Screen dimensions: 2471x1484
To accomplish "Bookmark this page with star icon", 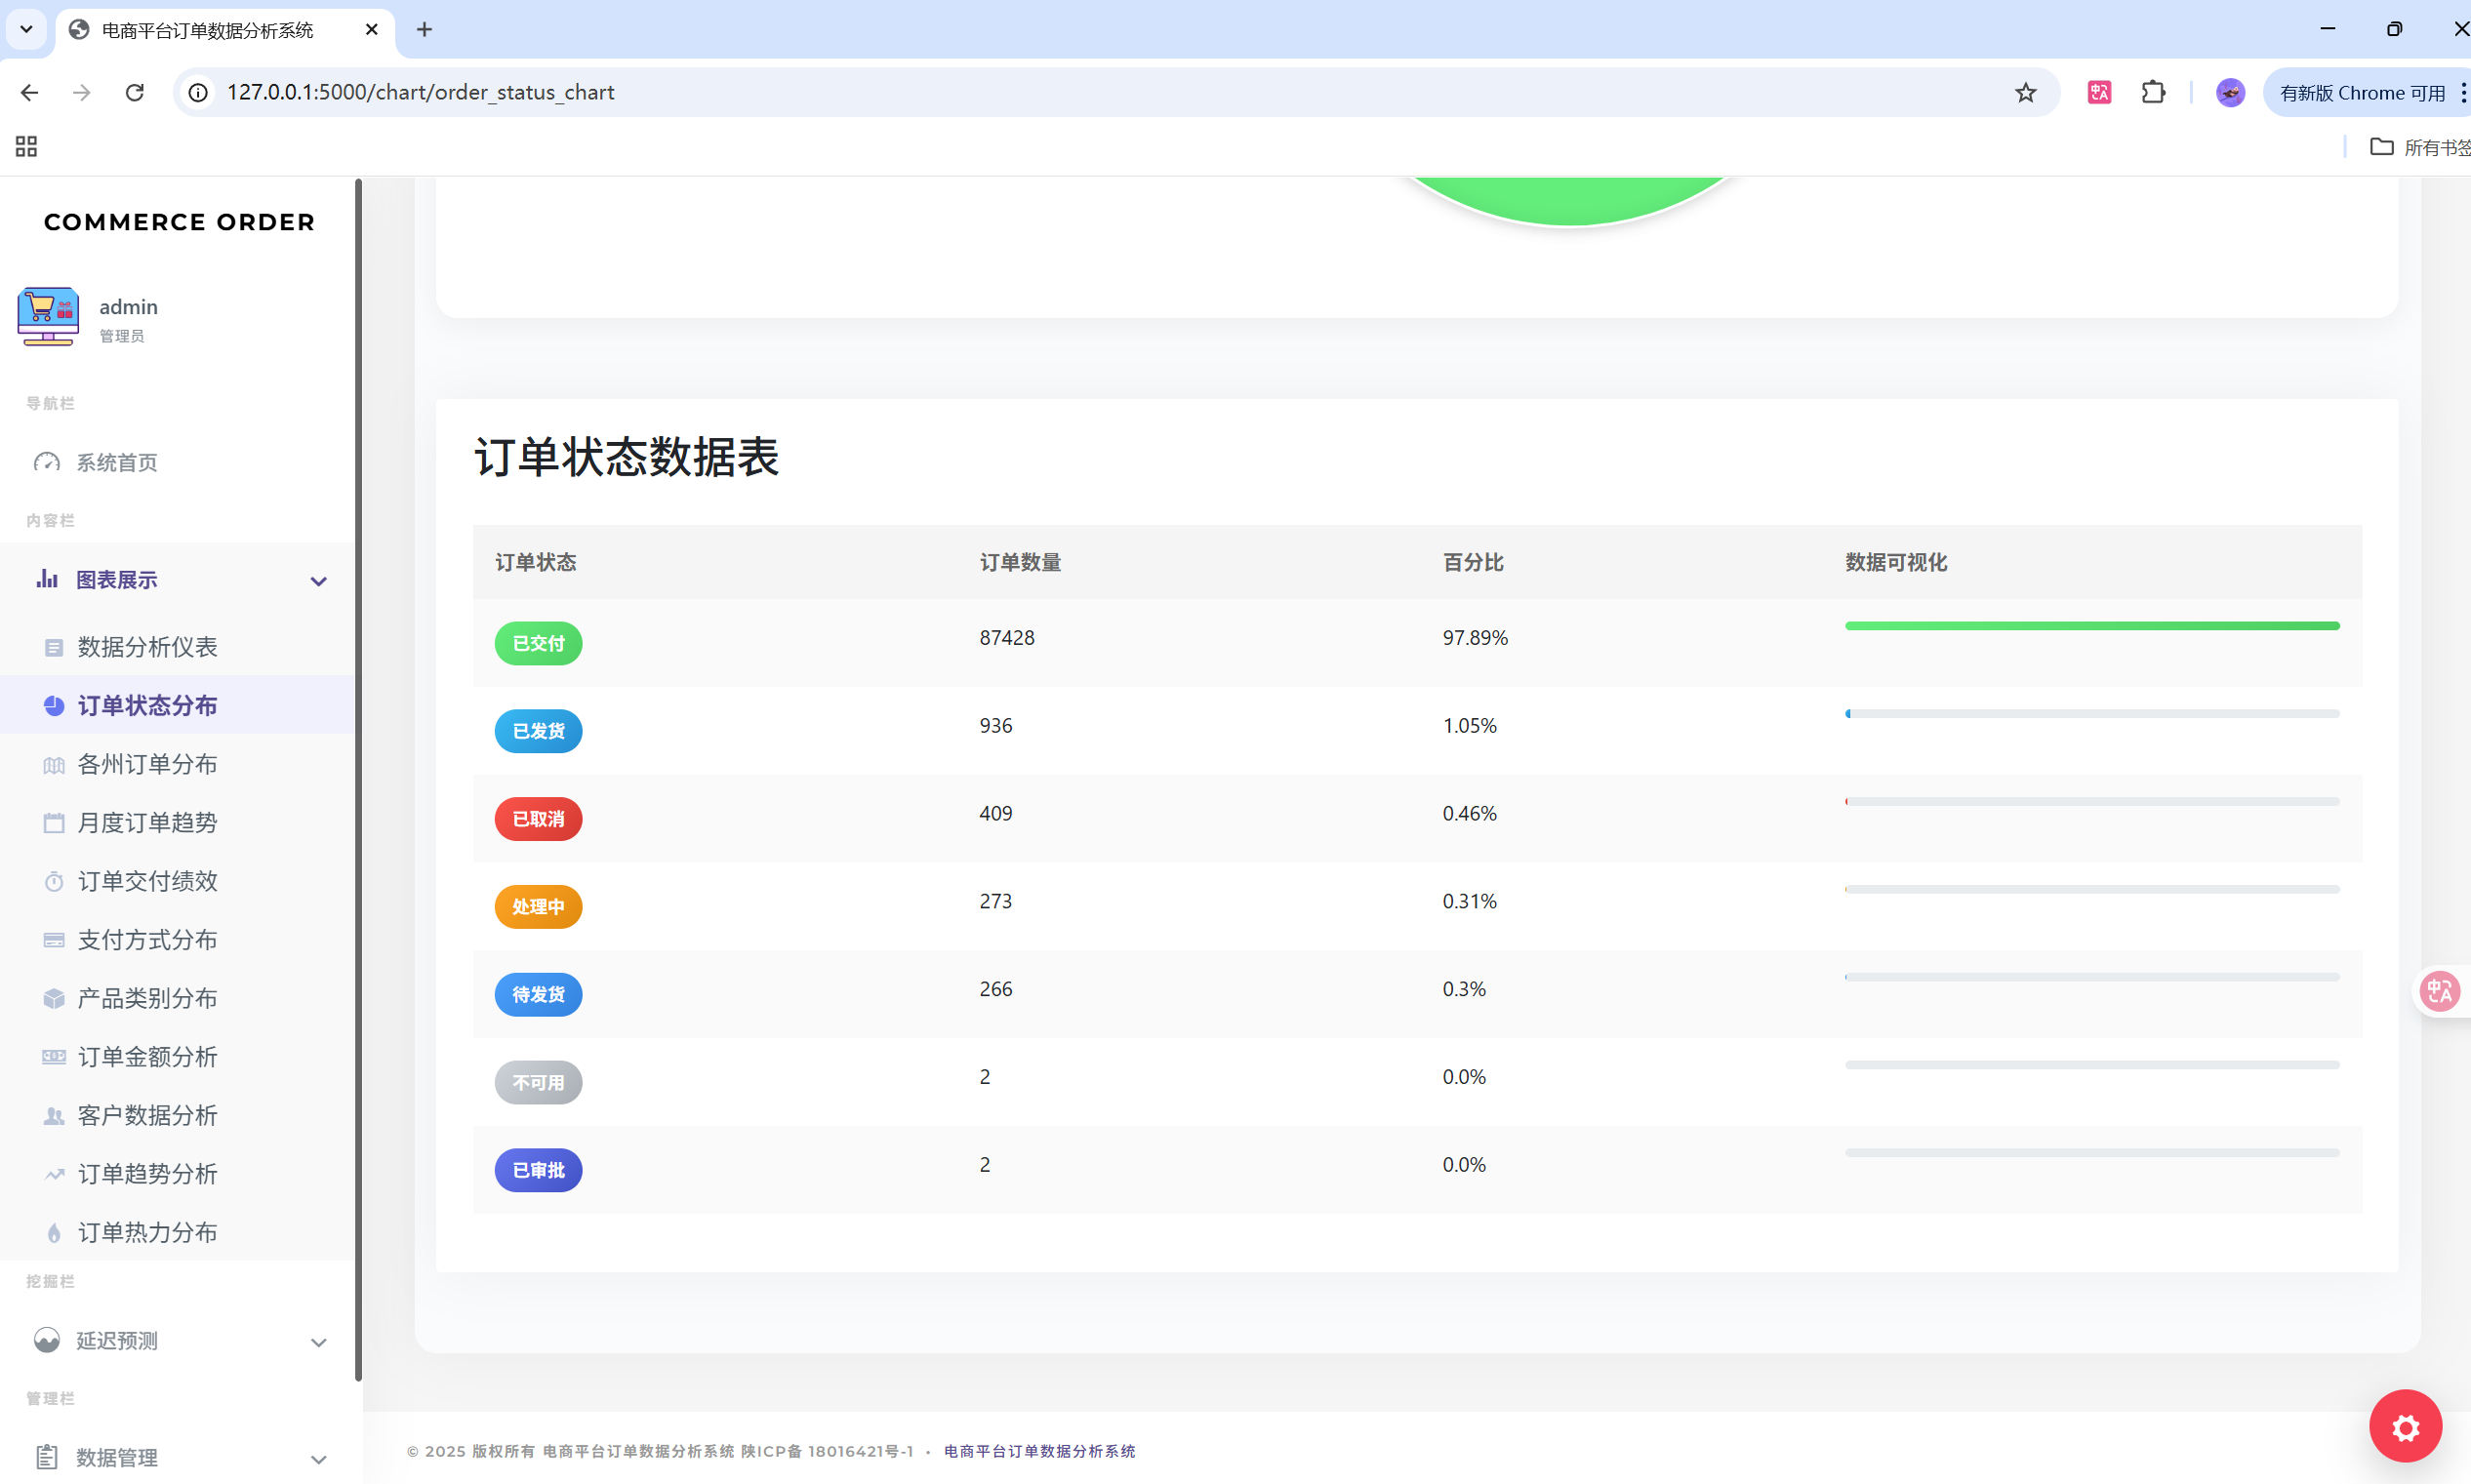I will 2025,92.
